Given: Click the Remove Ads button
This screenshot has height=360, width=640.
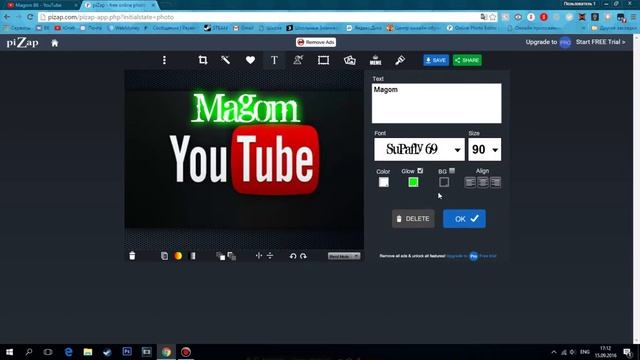Looking at the screenshot, I should coord(316,42).
